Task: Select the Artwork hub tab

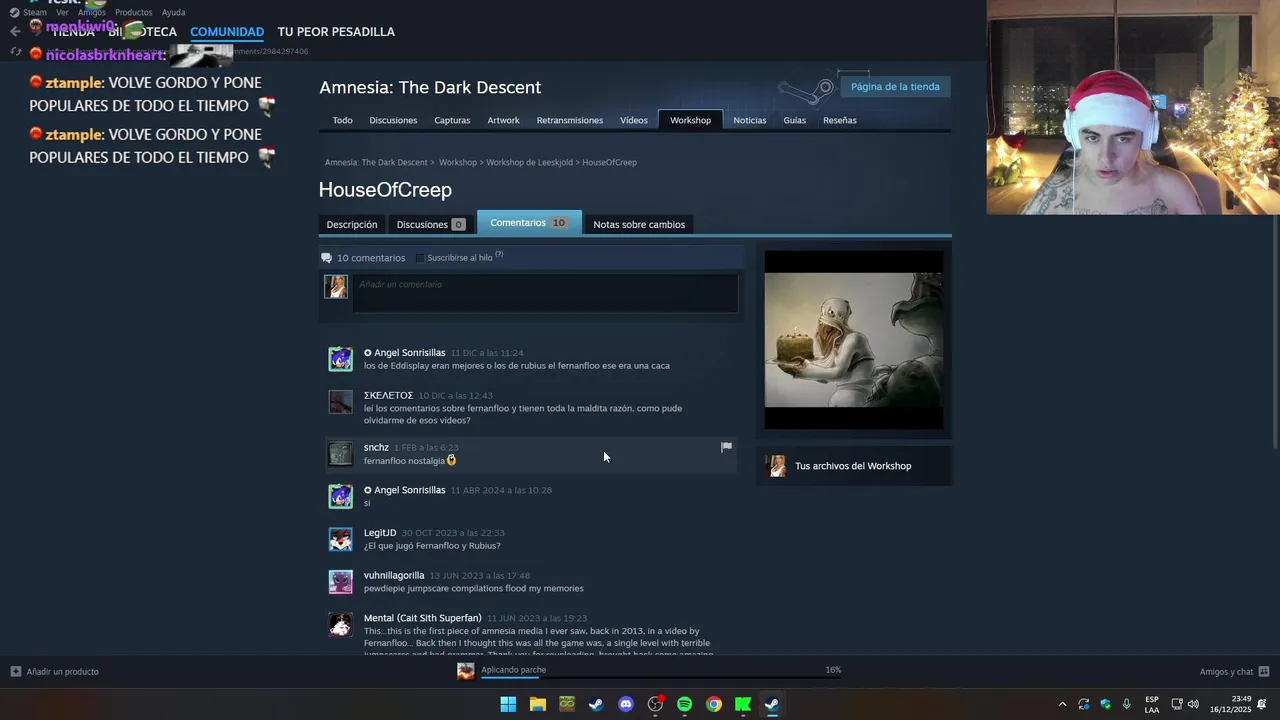Action: click(503, 120)
